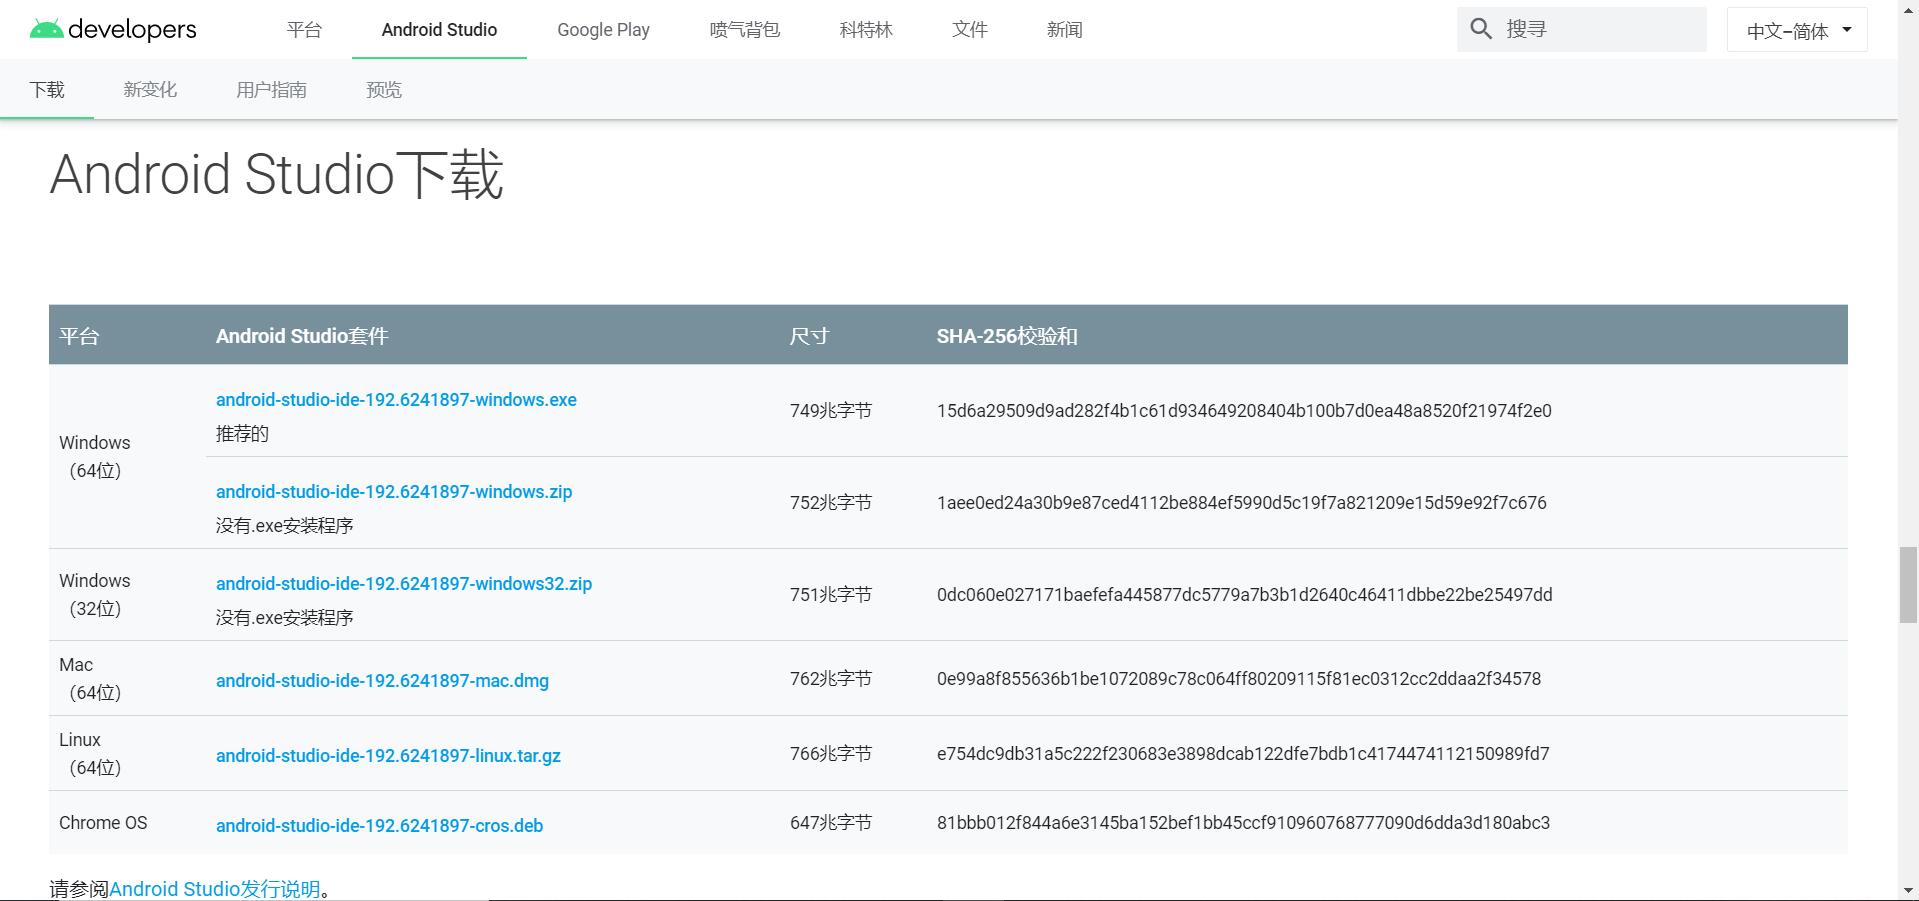
Task: Click the checksum starting with 0dc060e02717
Action: [1244, 595]
